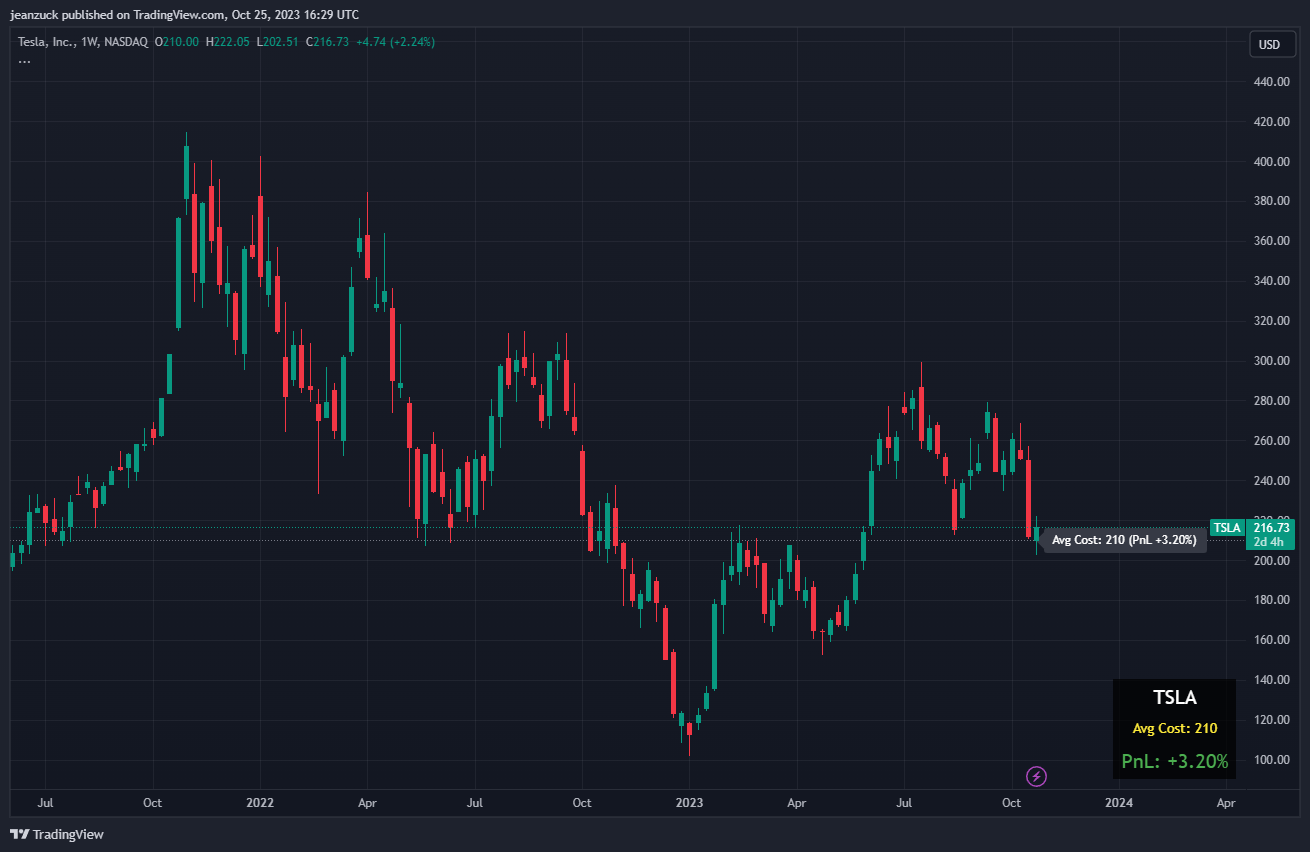Viewport: 1310px width, 852px height.
Task: Click the 280.00 price axis label
Action: tap(1271, 401)
